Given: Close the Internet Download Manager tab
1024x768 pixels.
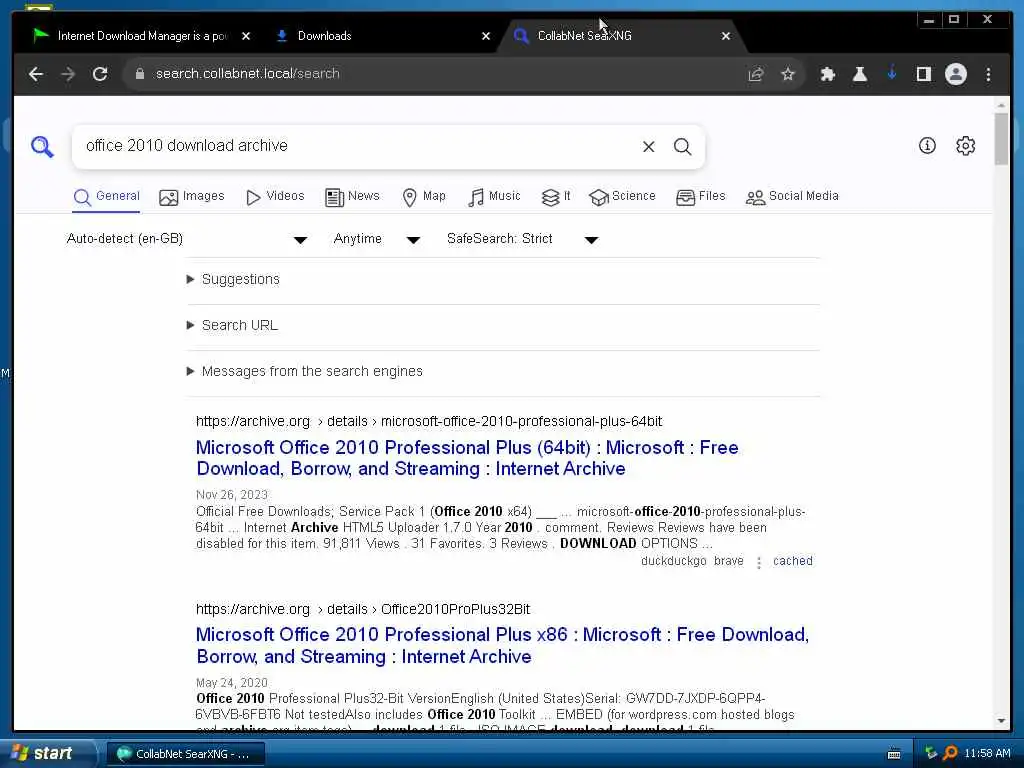Looking at the screenshot, I should pyautogui.click(x=246, y=36).
